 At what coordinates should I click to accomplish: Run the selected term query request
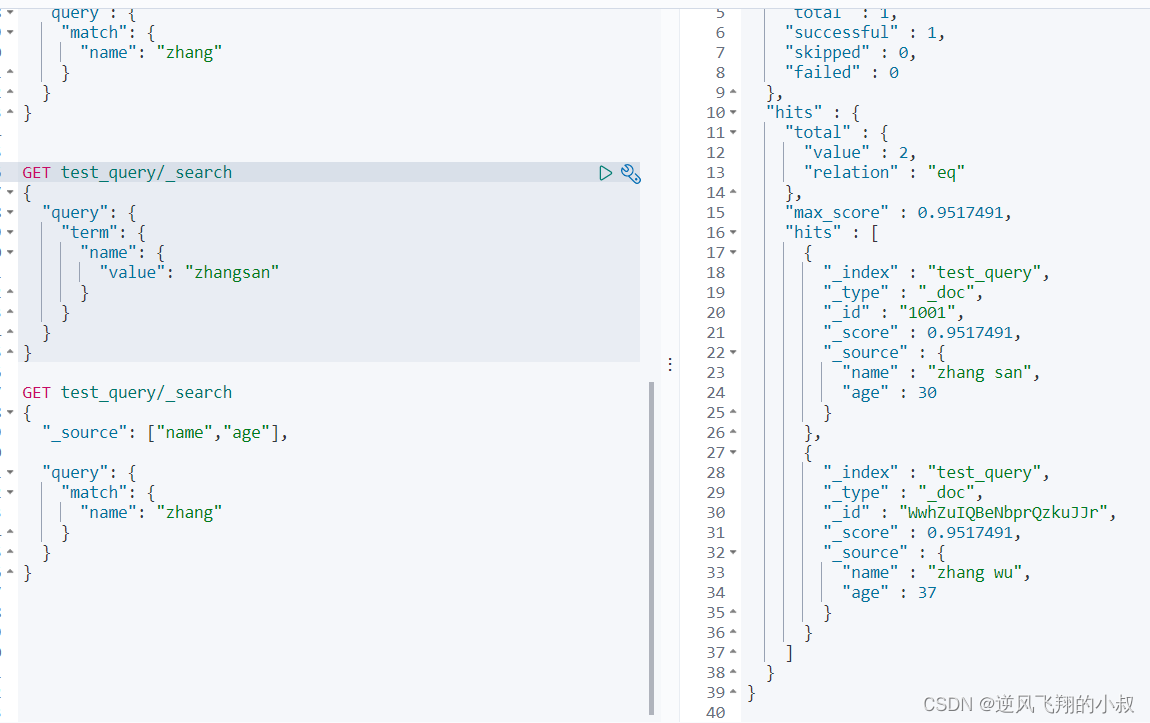click(605, 173)
